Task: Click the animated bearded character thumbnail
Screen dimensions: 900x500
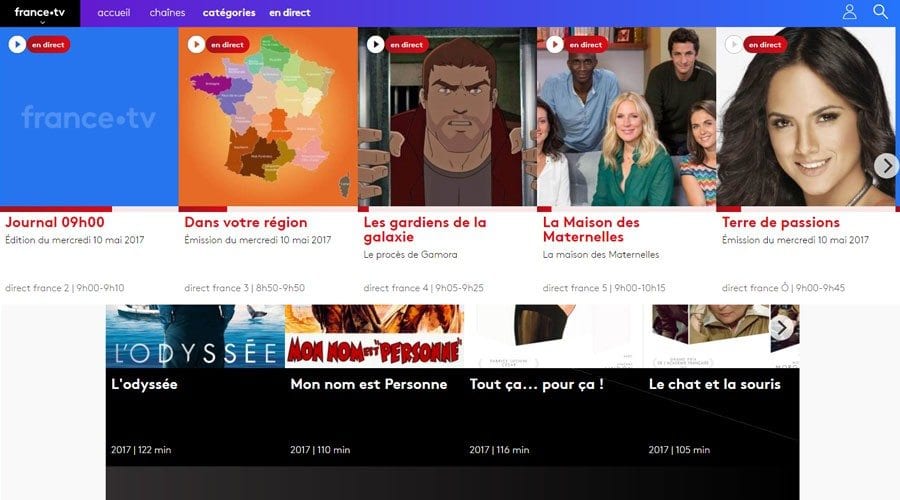Action: [x=447, y=117]
